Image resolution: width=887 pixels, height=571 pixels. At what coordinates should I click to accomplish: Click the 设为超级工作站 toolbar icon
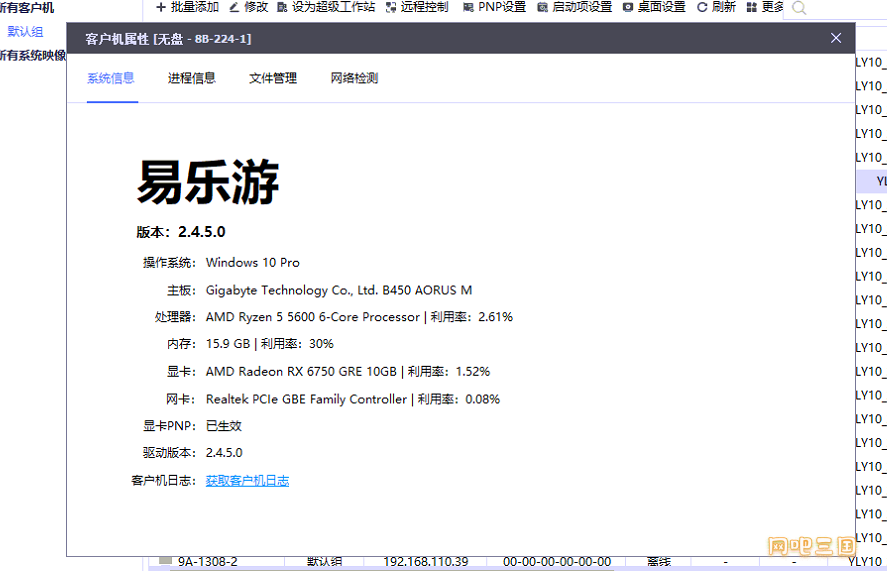point(281,7)
